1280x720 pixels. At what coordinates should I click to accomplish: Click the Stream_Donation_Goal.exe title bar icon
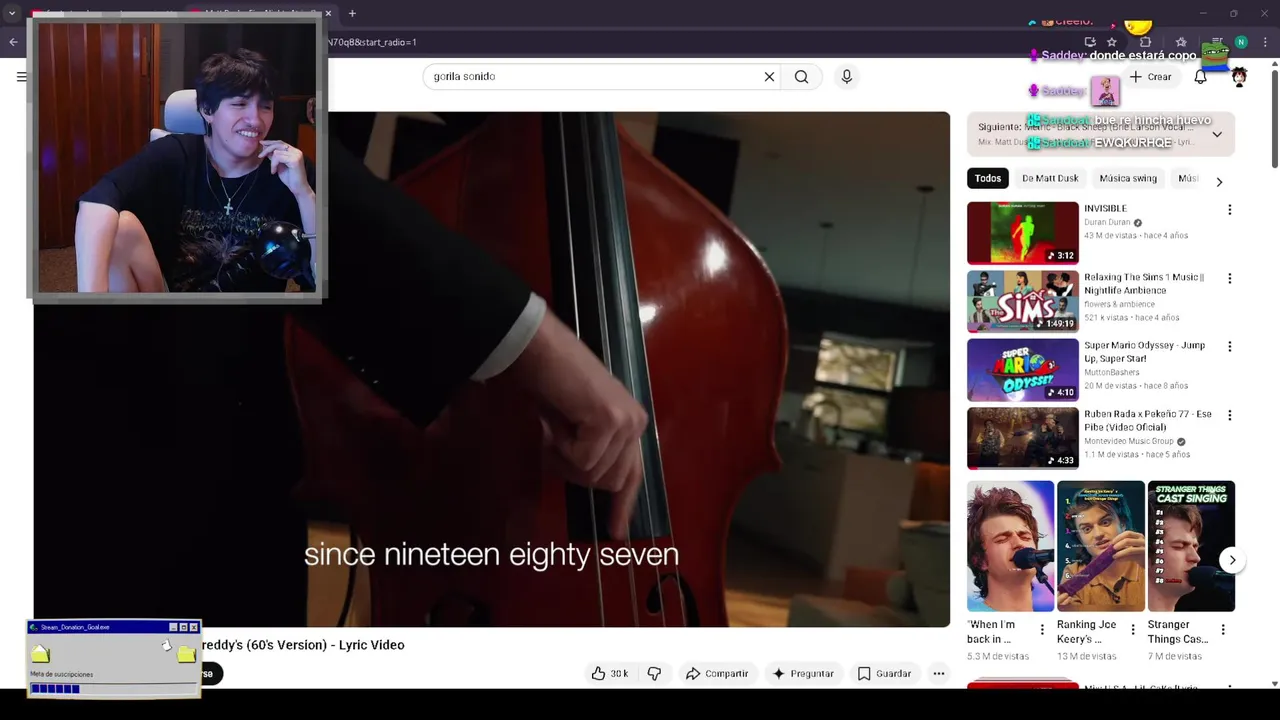[x=34, y=627]
